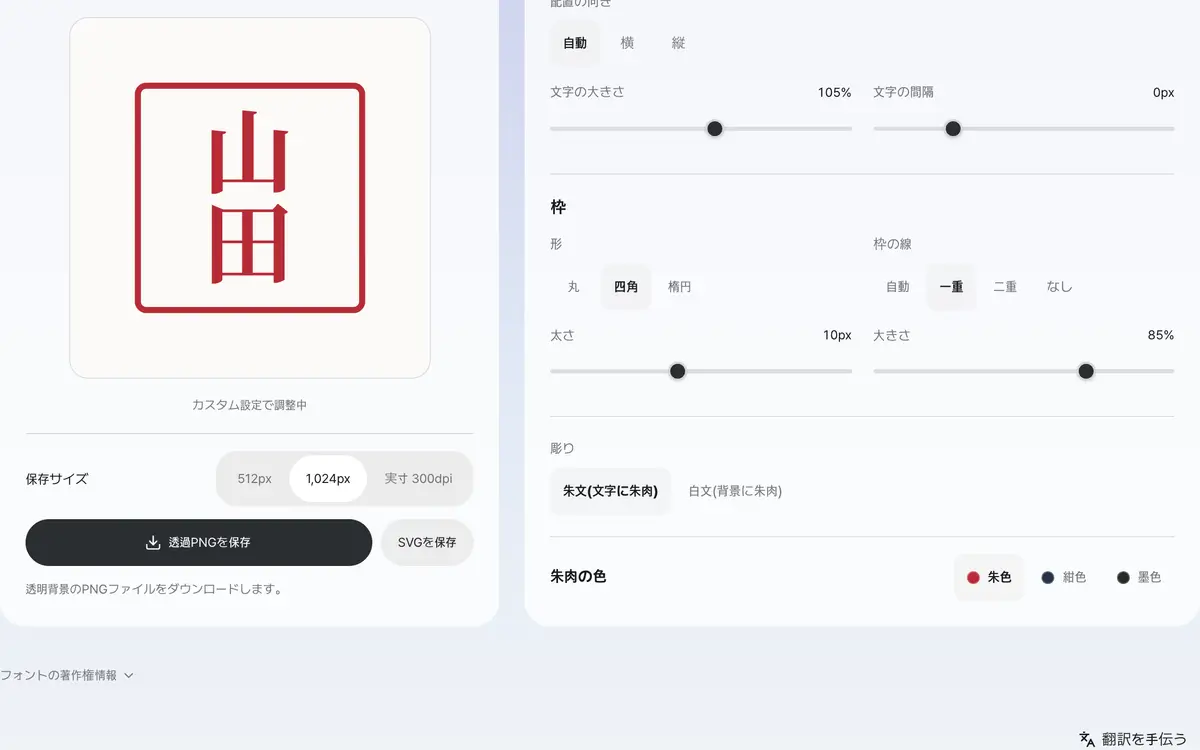Click the 枠の線 label
Viewport: 1200px width, 750px height.
[892, 244]
